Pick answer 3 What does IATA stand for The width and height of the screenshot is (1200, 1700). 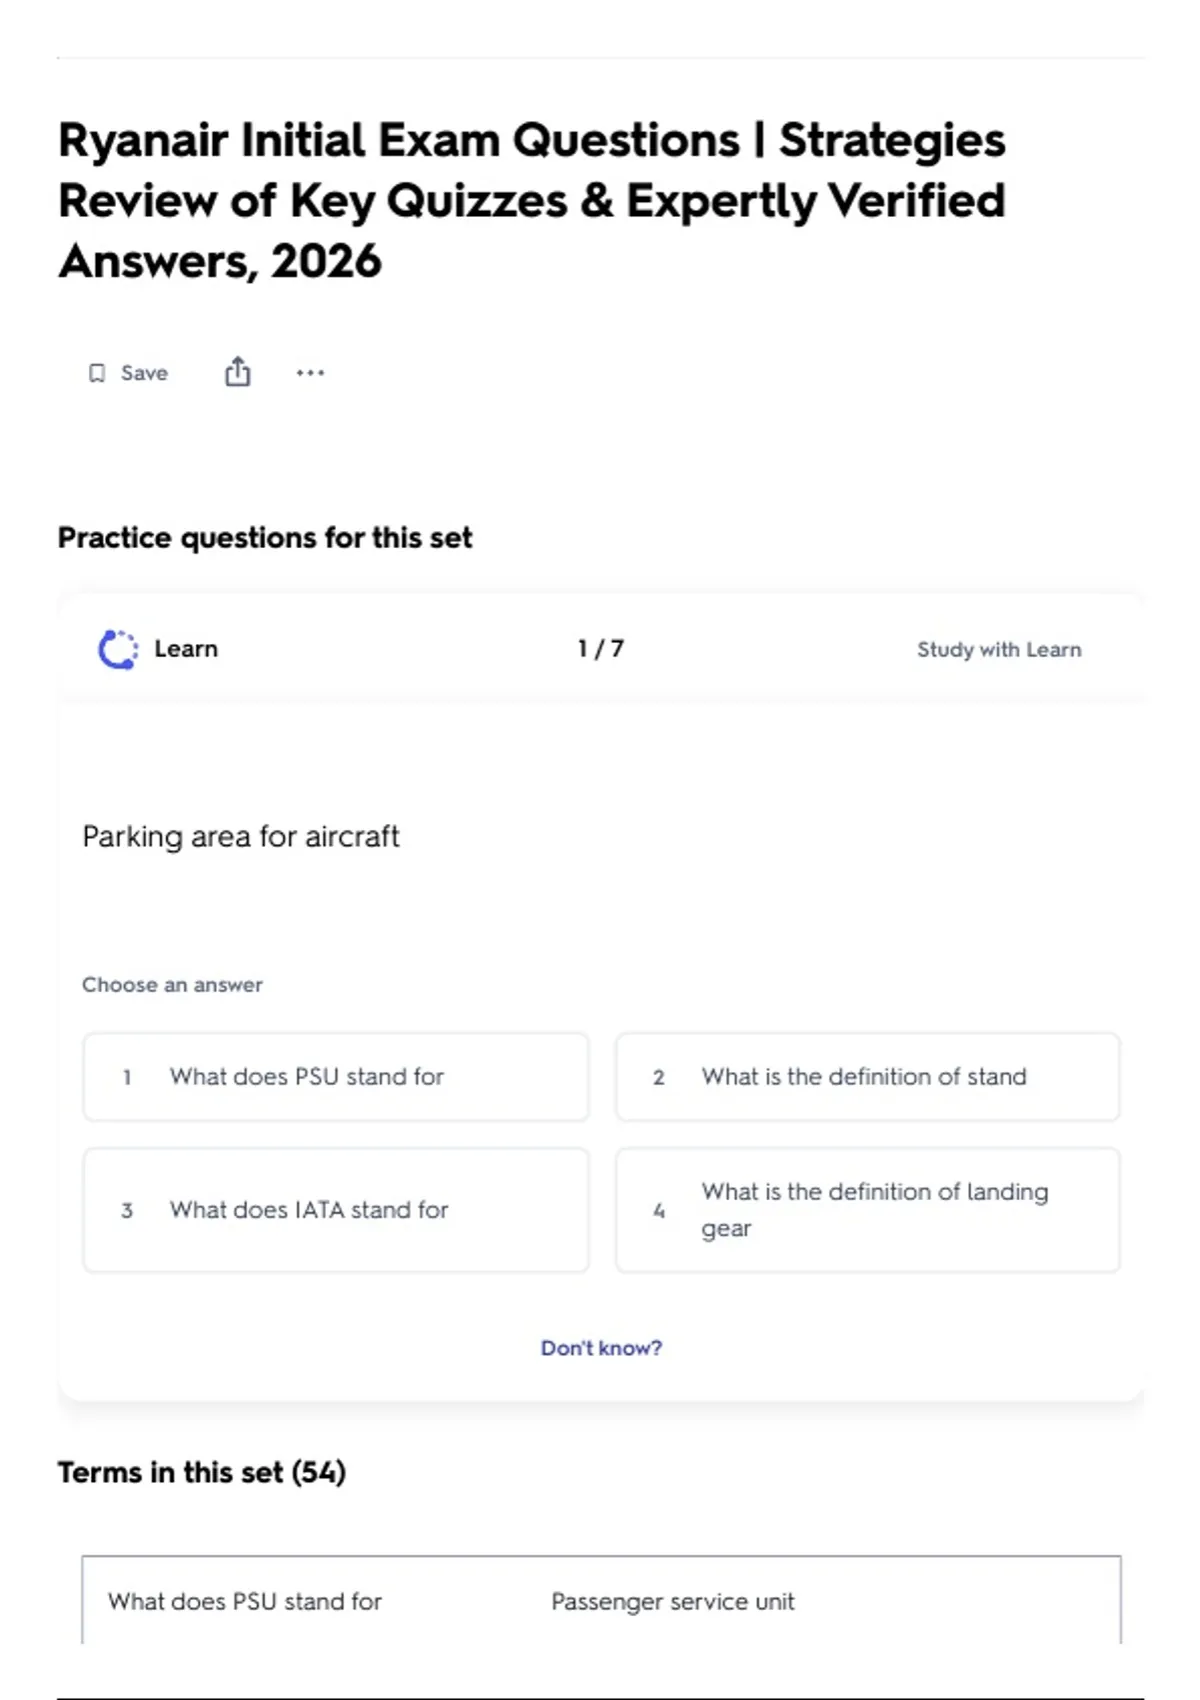[x=336, y=1210]
